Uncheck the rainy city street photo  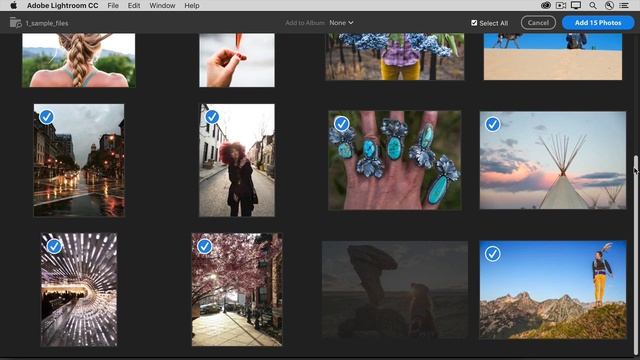coord(47,117)
